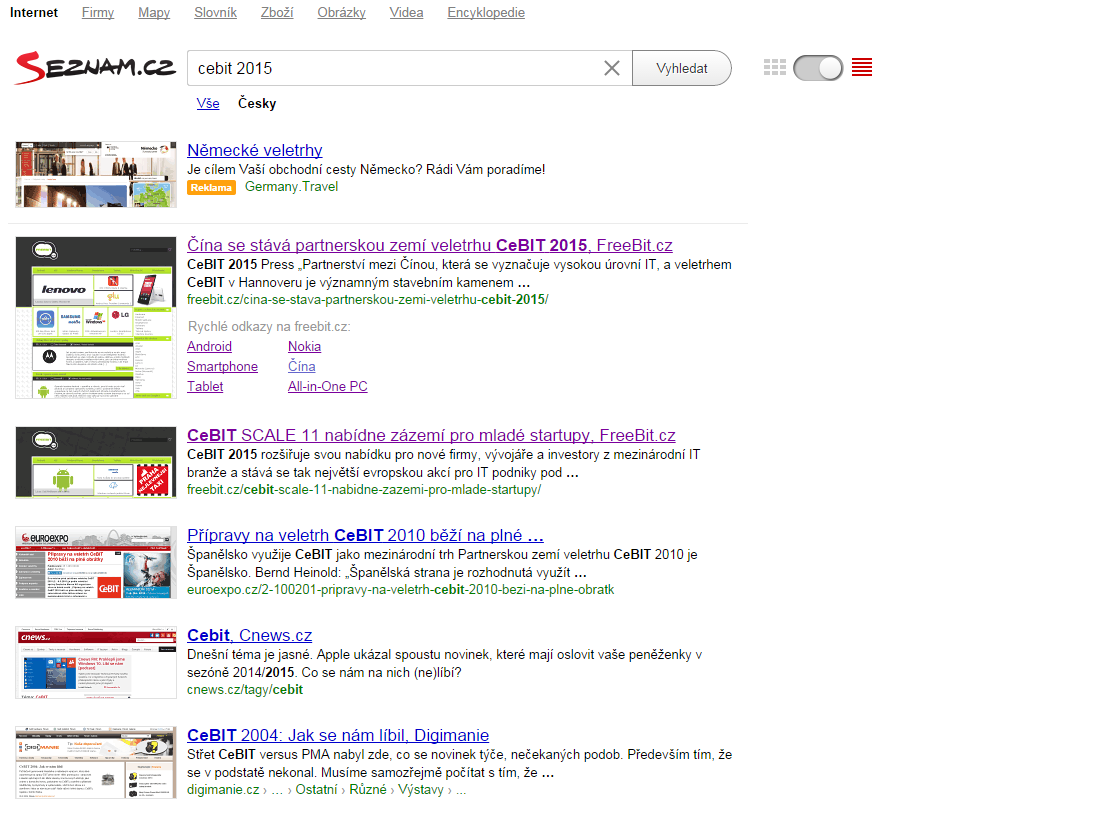Viewport: 1104px width, 814px height.
Task: Open the Obrázky tab
Action: pyautogui.click(x=341, y=13)
